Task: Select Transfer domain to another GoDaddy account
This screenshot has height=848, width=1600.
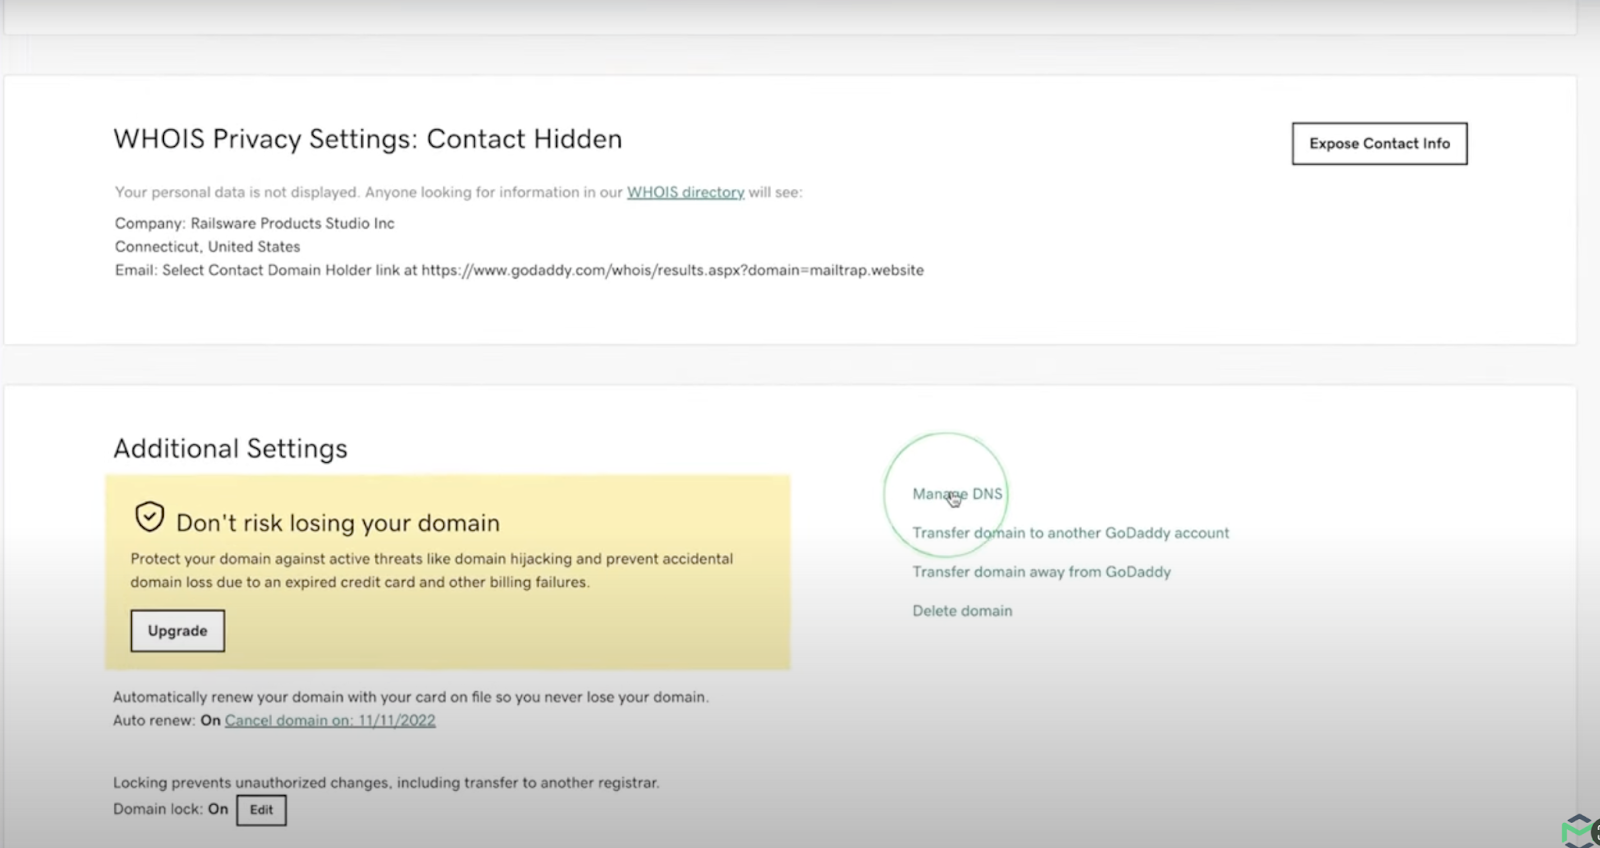Action: [x=1070, y=533]
